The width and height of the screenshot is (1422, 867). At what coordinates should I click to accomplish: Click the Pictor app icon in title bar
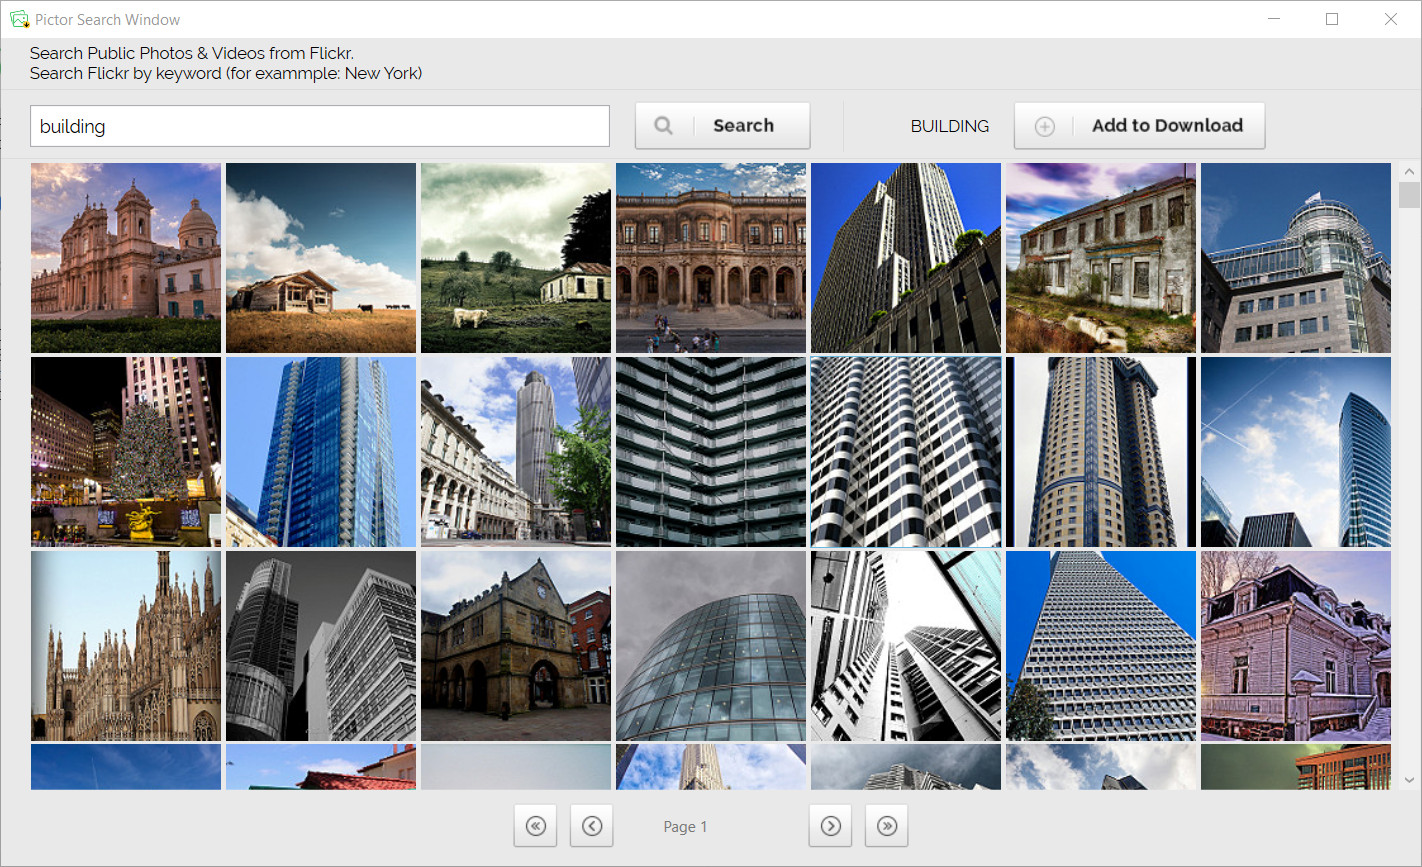click(19, 19)
